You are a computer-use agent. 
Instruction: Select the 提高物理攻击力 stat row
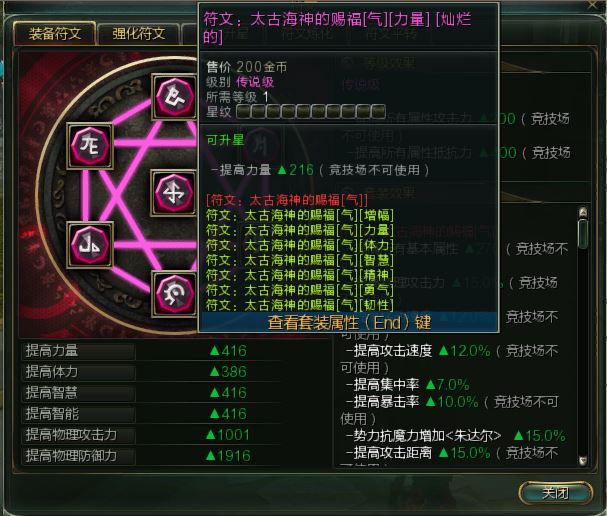coord(151,434)
